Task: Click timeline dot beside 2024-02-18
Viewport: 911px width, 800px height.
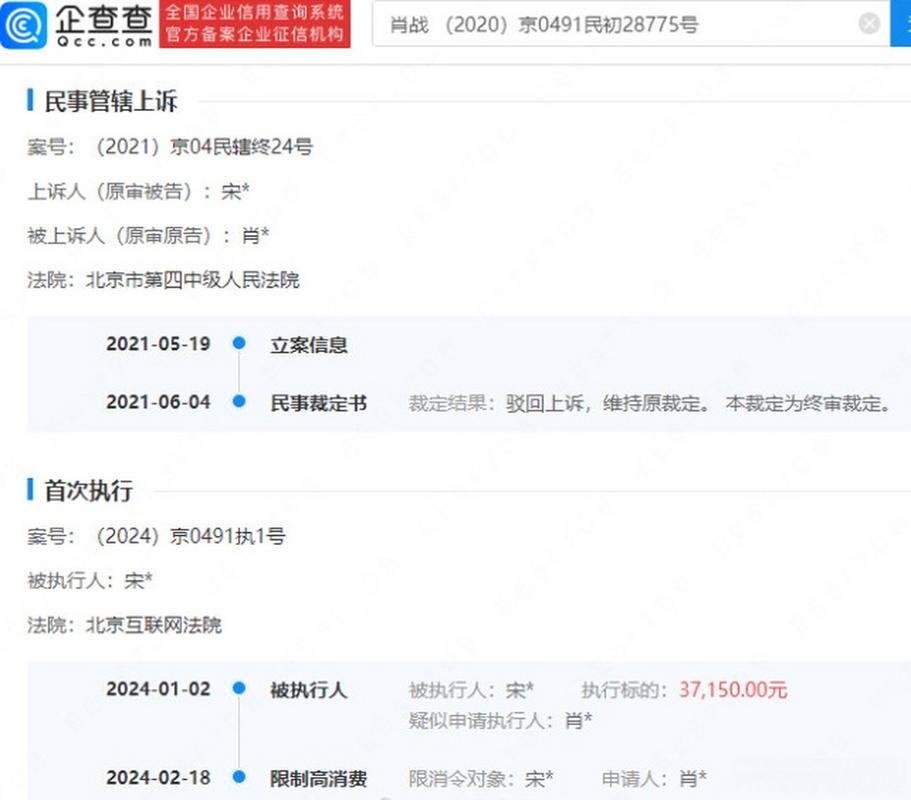Action: (239, 777)
